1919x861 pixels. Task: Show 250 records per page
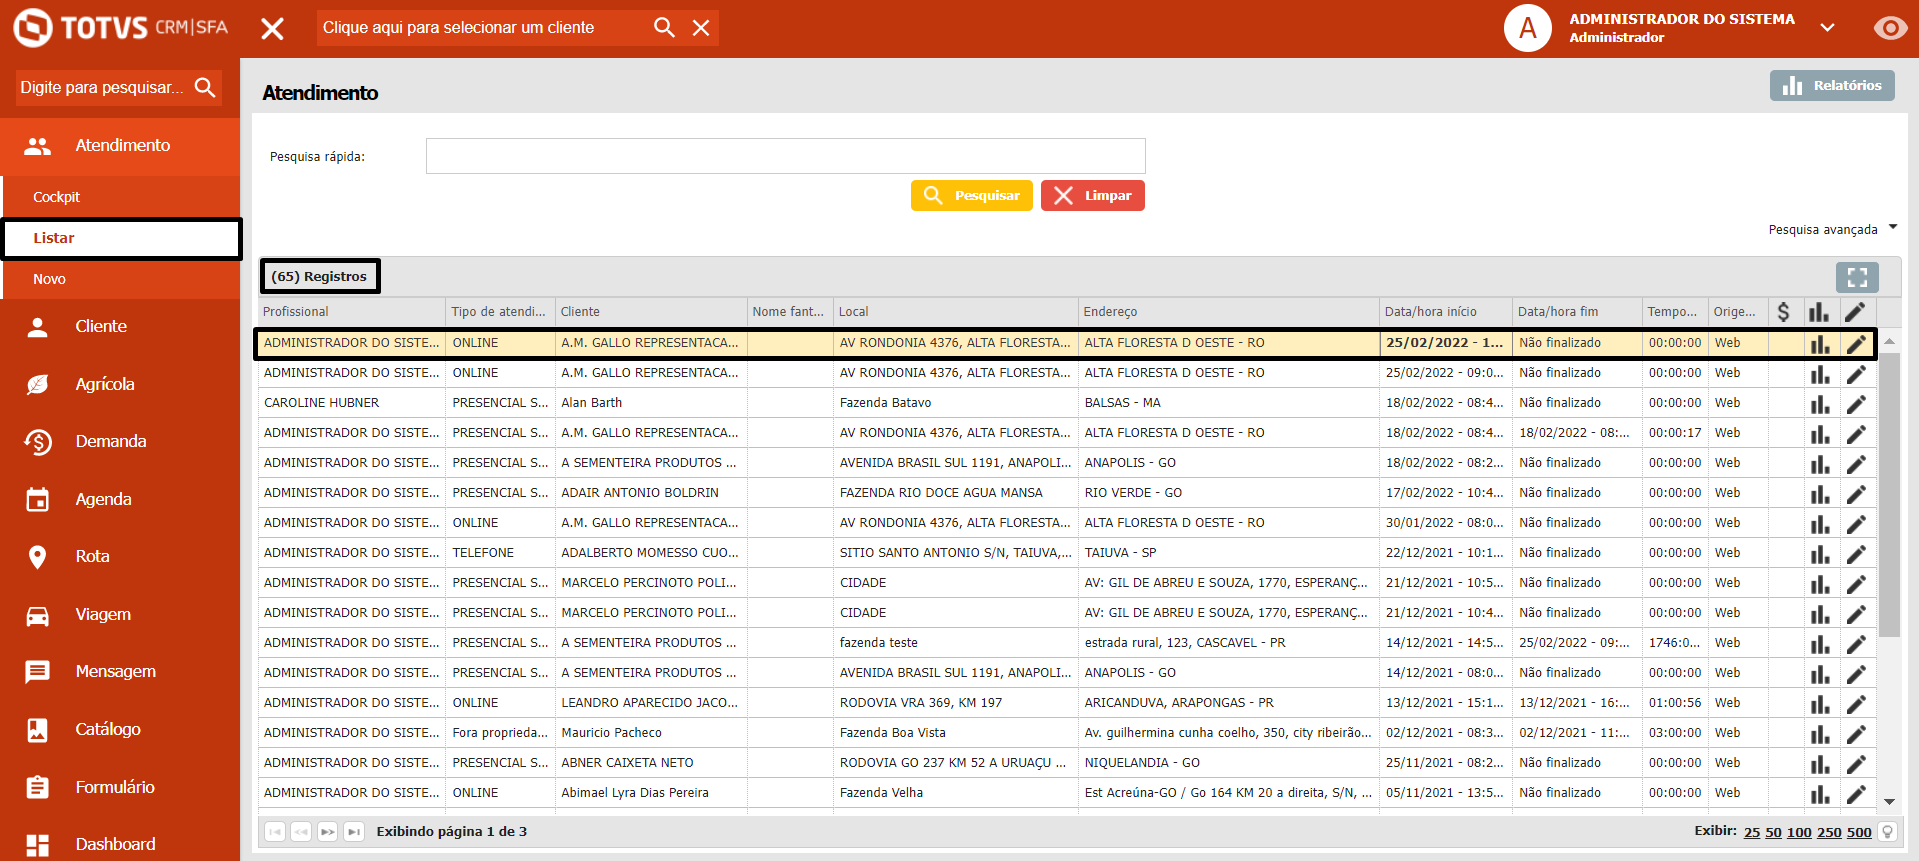click(1829, 832)
